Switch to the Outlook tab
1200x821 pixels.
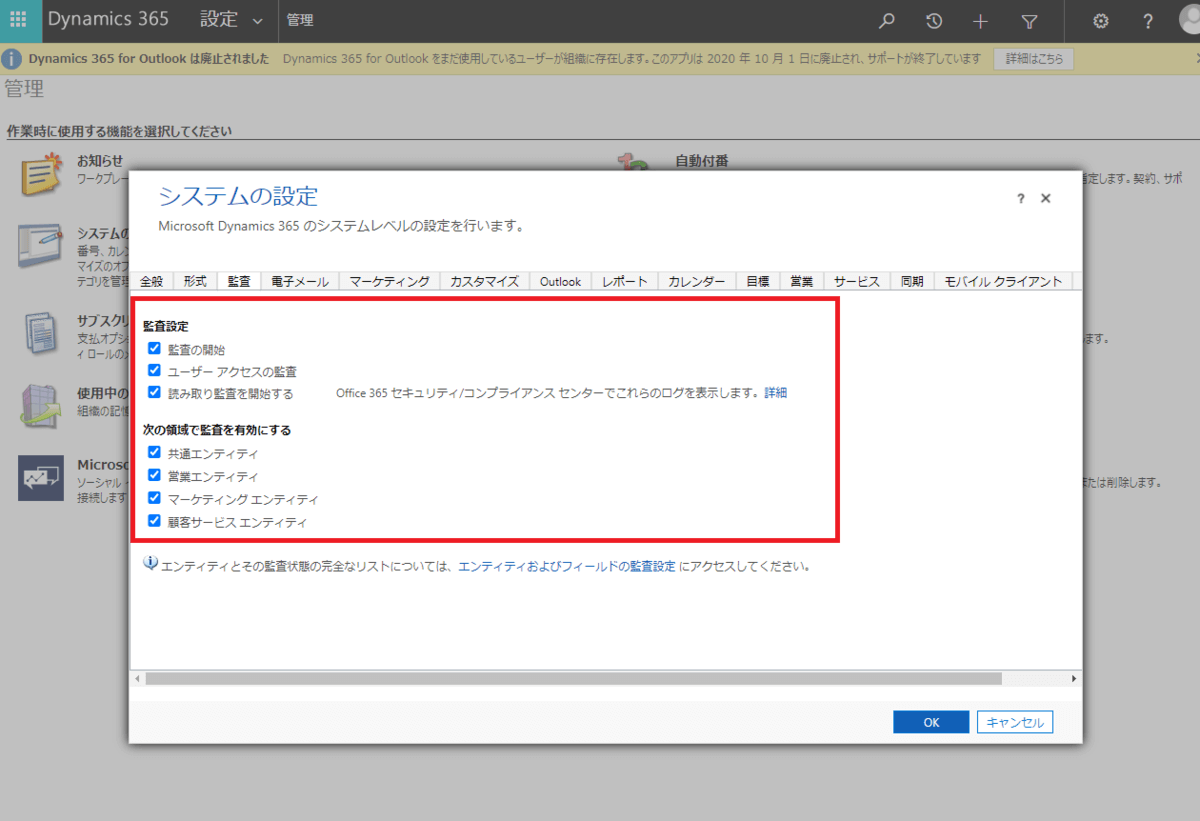pos(560,281)
